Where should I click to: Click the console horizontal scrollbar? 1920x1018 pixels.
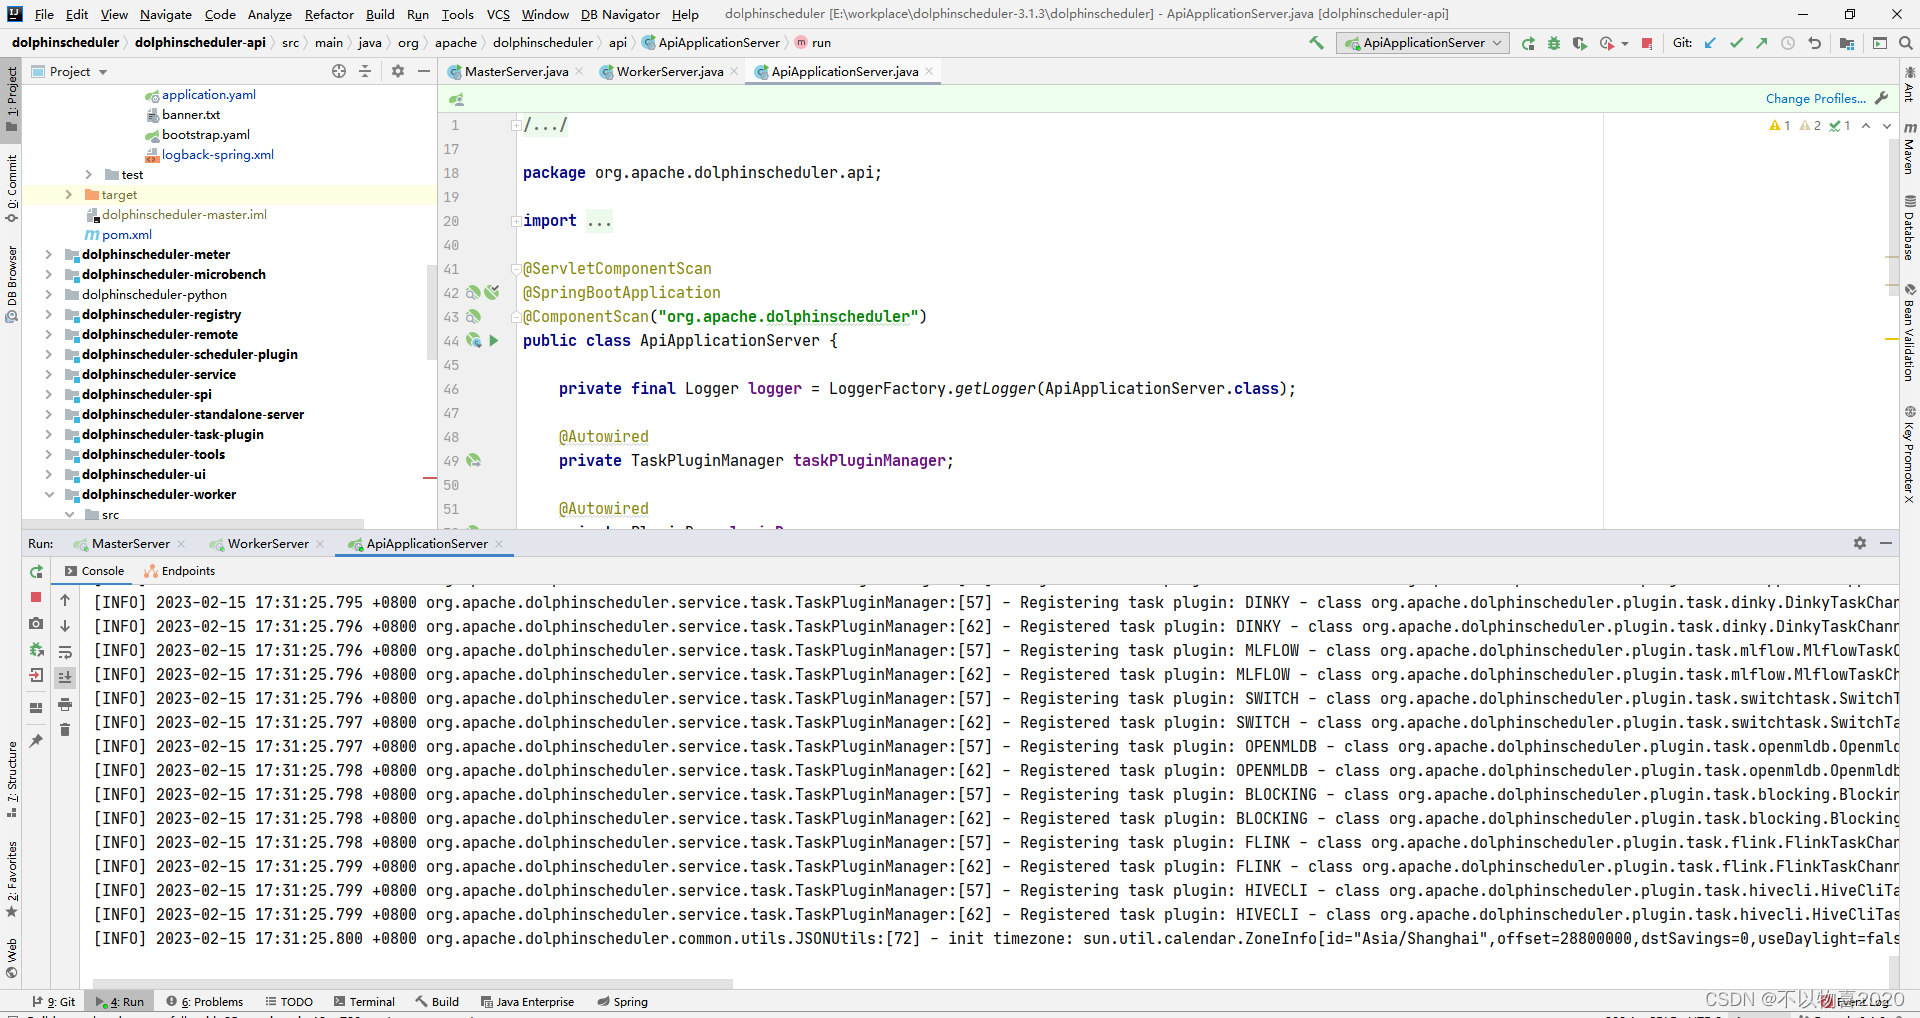tap(413, 983)
